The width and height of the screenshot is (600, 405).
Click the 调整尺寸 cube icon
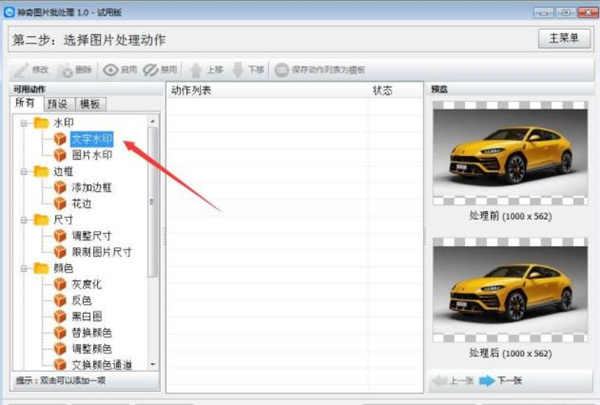click(60, 236)
